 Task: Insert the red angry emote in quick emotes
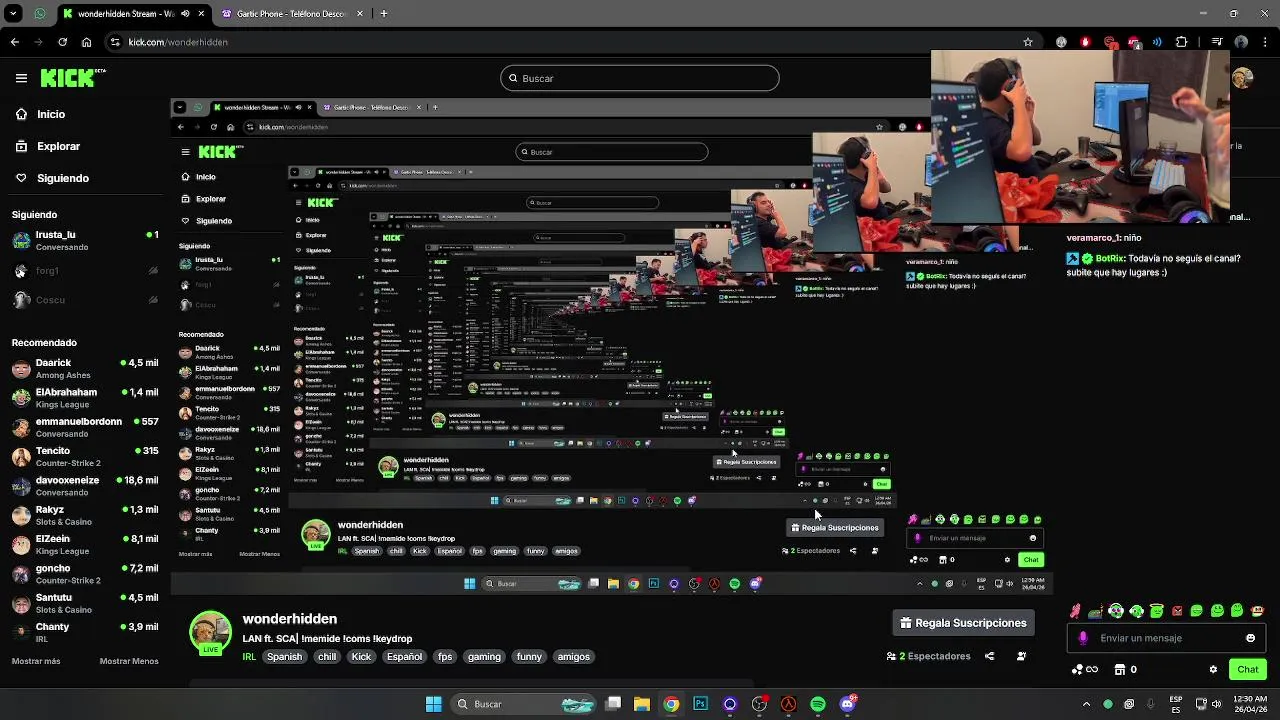[x=1177, y=611]
